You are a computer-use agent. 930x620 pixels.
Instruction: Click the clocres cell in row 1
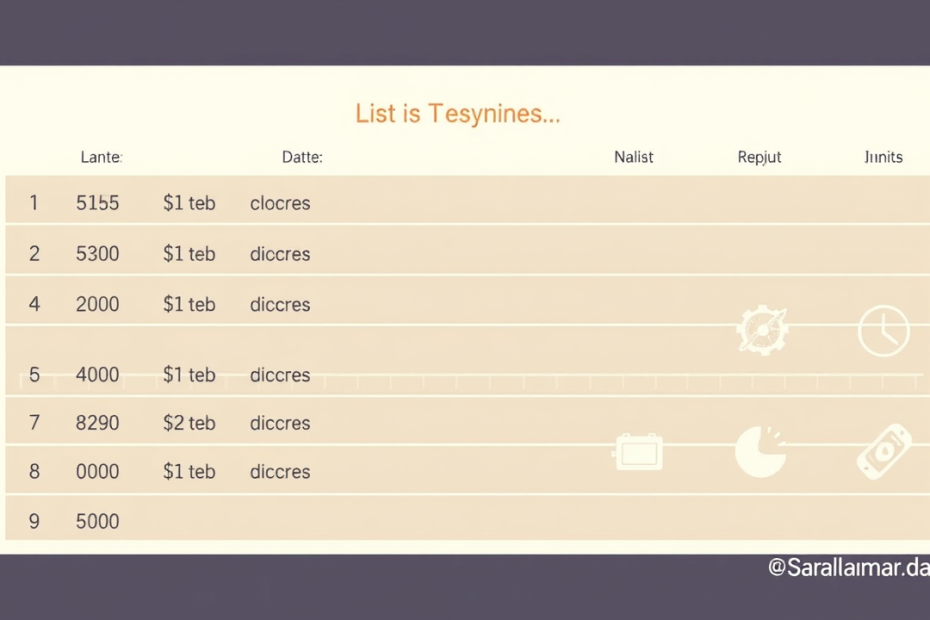point(280,203)
